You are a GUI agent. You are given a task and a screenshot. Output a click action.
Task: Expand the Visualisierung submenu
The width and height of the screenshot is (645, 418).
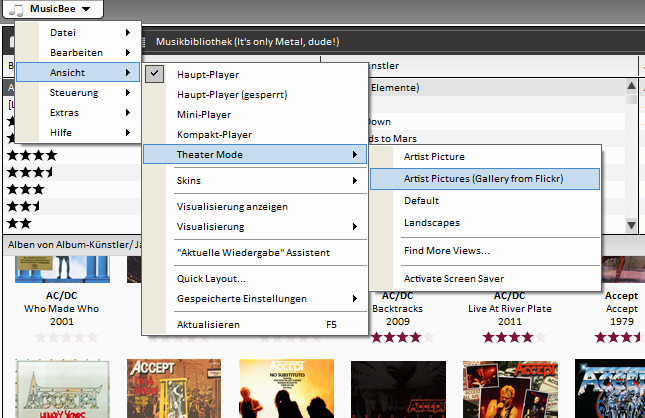[255, 227]
